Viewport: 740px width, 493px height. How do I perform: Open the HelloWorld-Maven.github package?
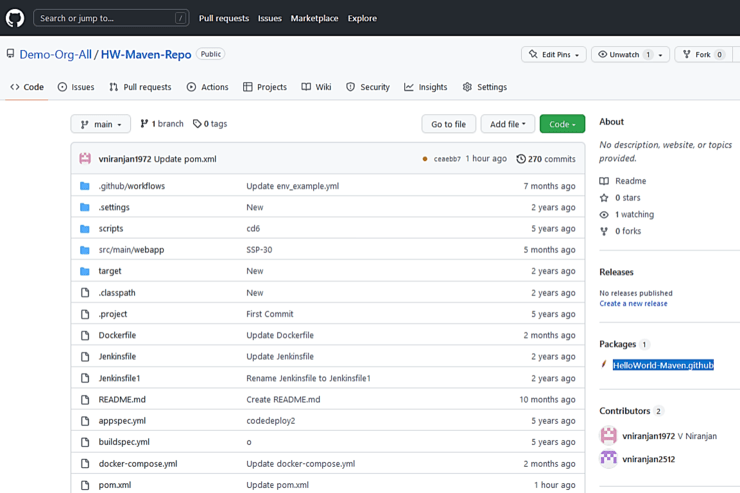click(x=663, y=365)
